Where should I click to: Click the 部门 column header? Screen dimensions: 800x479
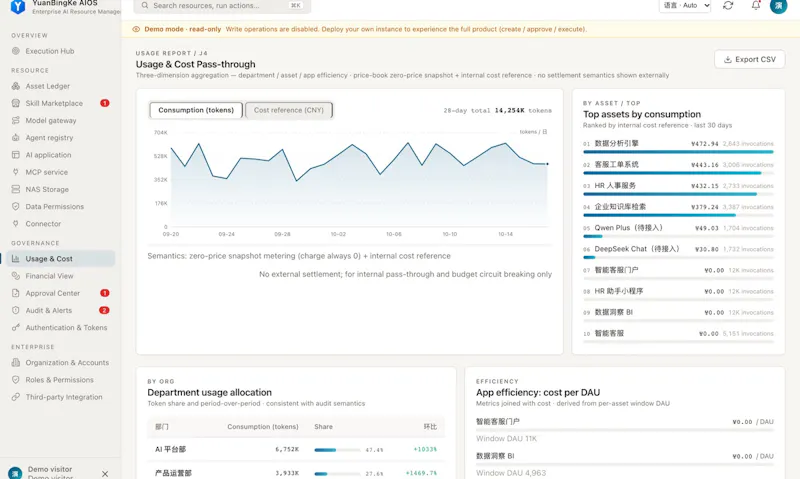(x=162, y=427)
